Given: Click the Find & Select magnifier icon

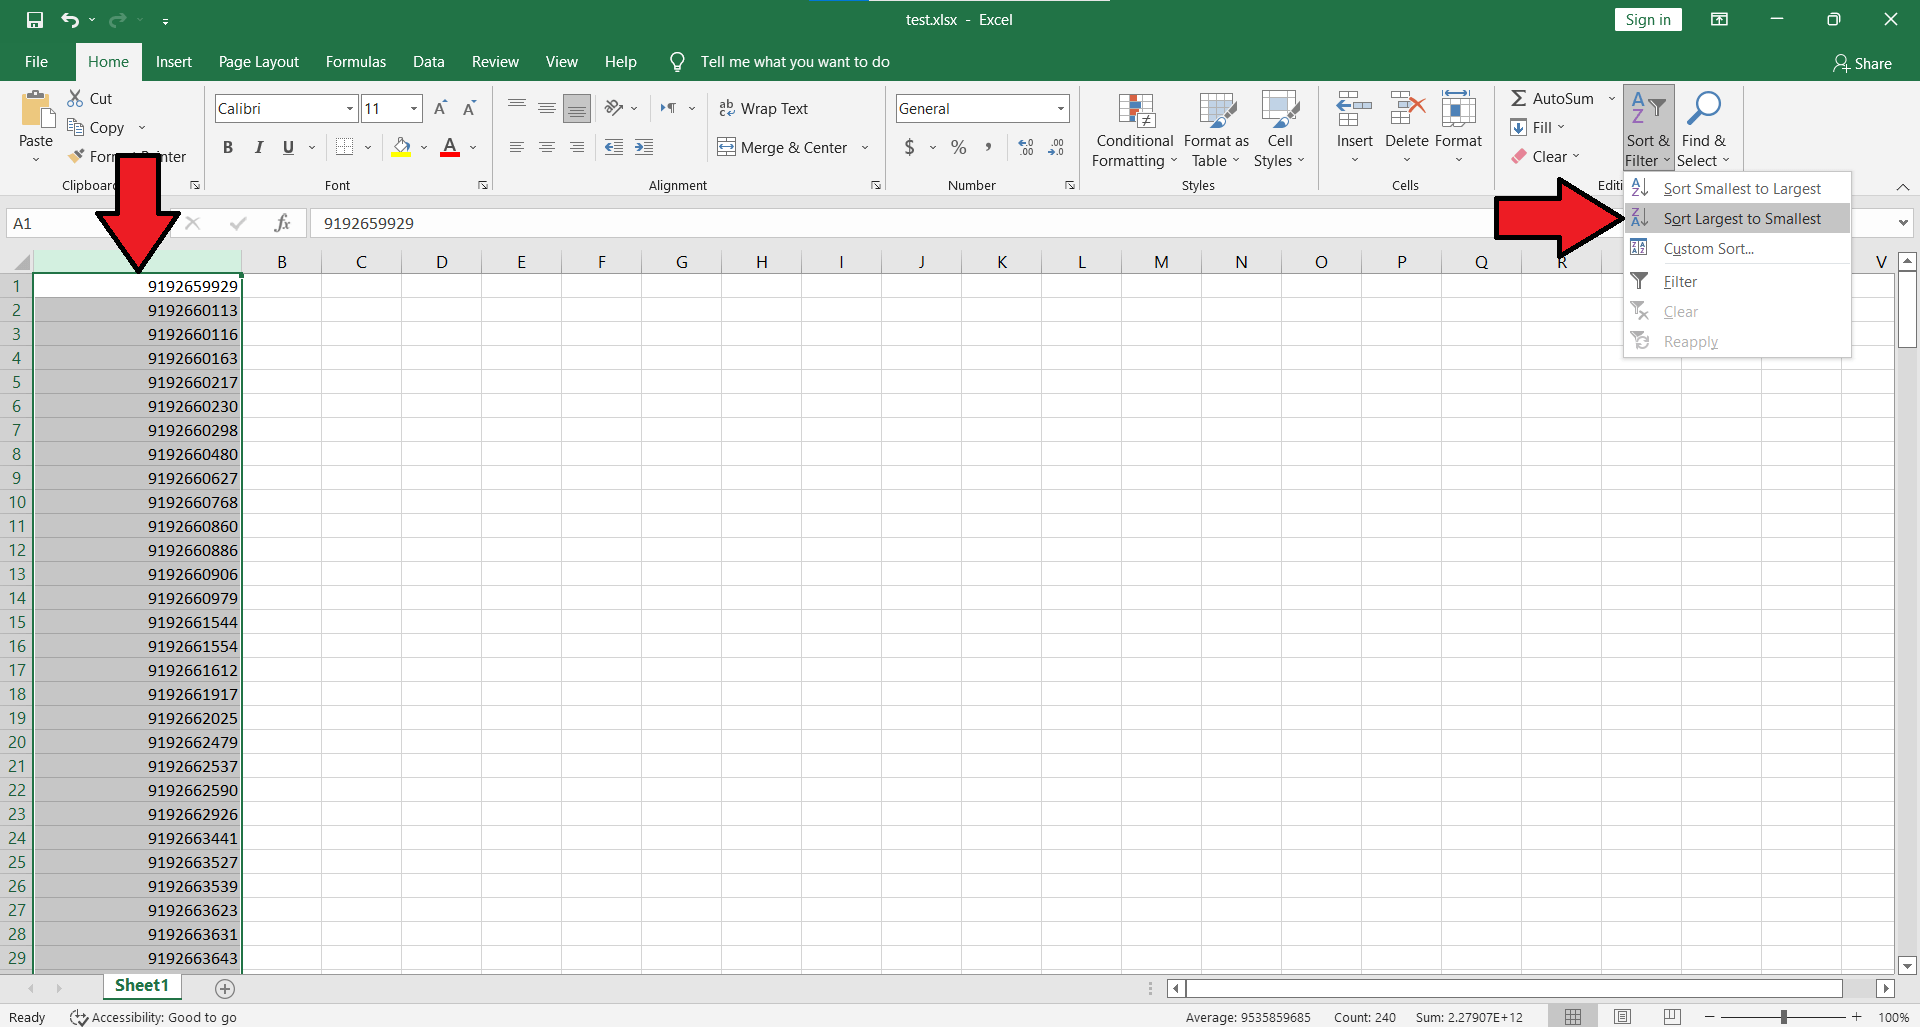Looking at the screenshot, I should pos(1703,109).
